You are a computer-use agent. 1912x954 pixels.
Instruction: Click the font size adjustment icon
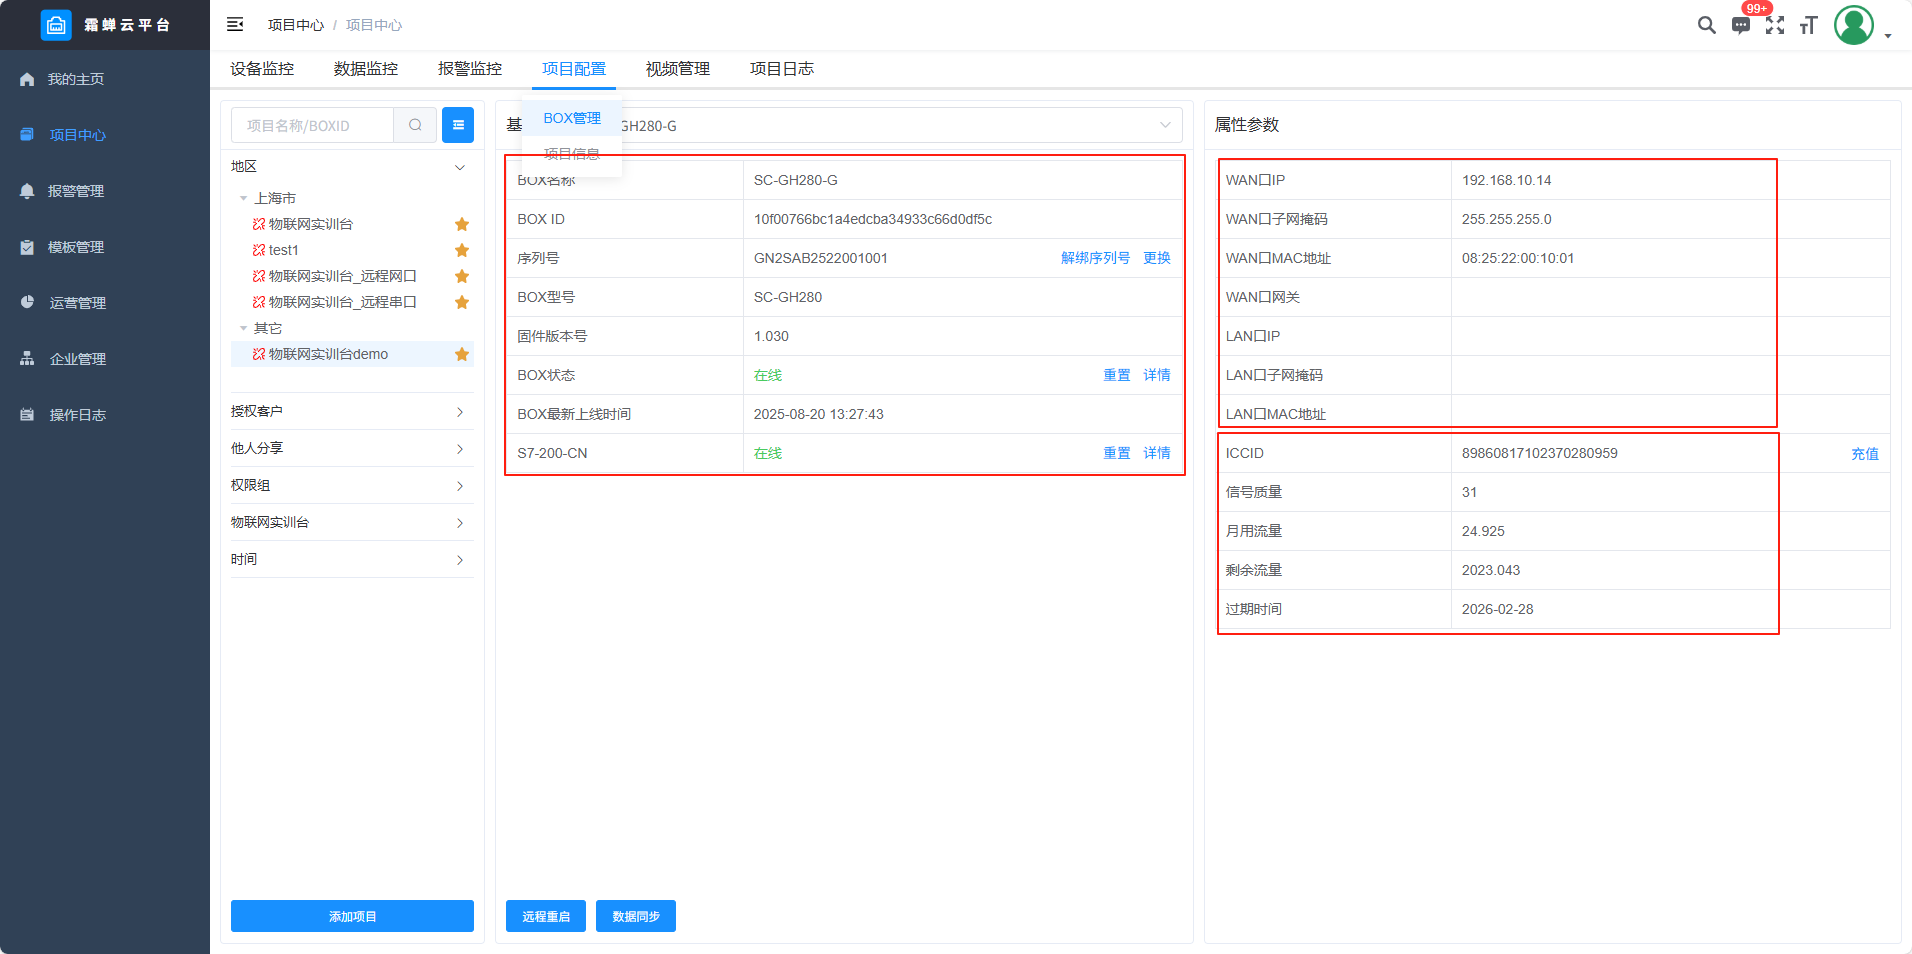tap(1808, 26)
